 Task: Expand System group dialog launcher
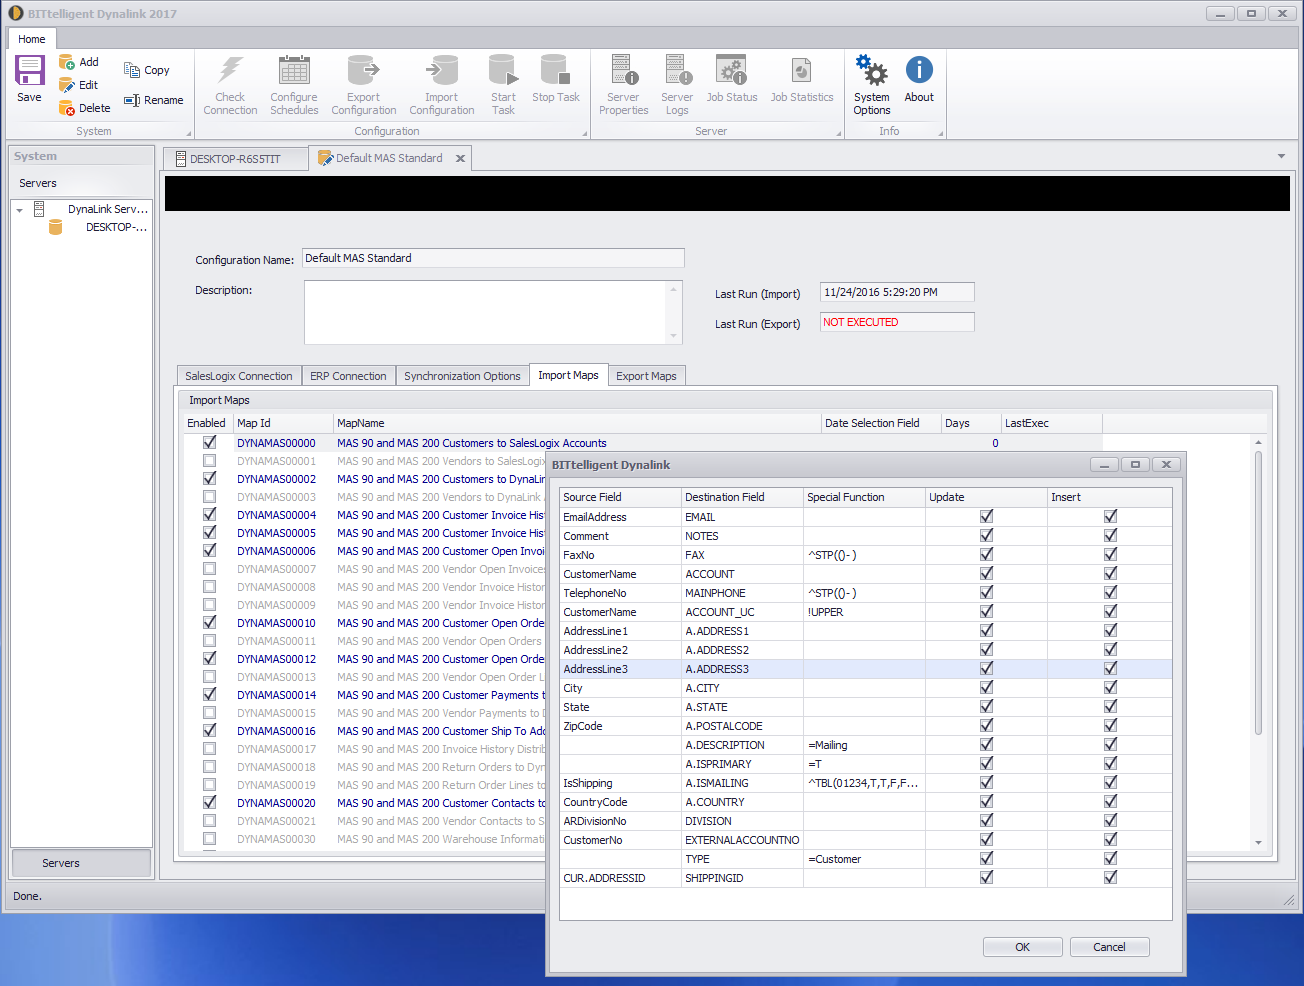click(x=188, y=133)
